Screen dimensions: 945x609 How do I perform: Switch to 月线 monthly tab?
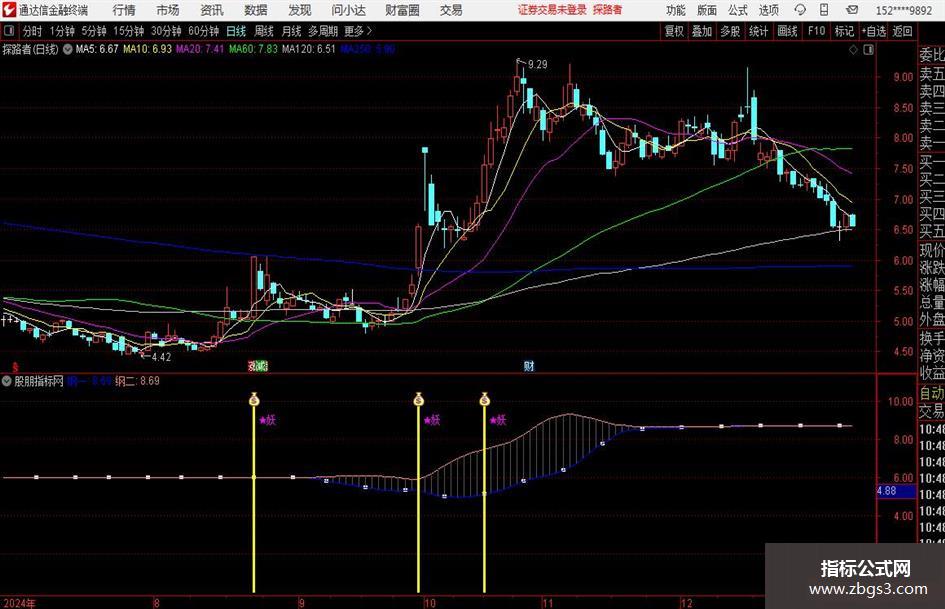(291, 31)
